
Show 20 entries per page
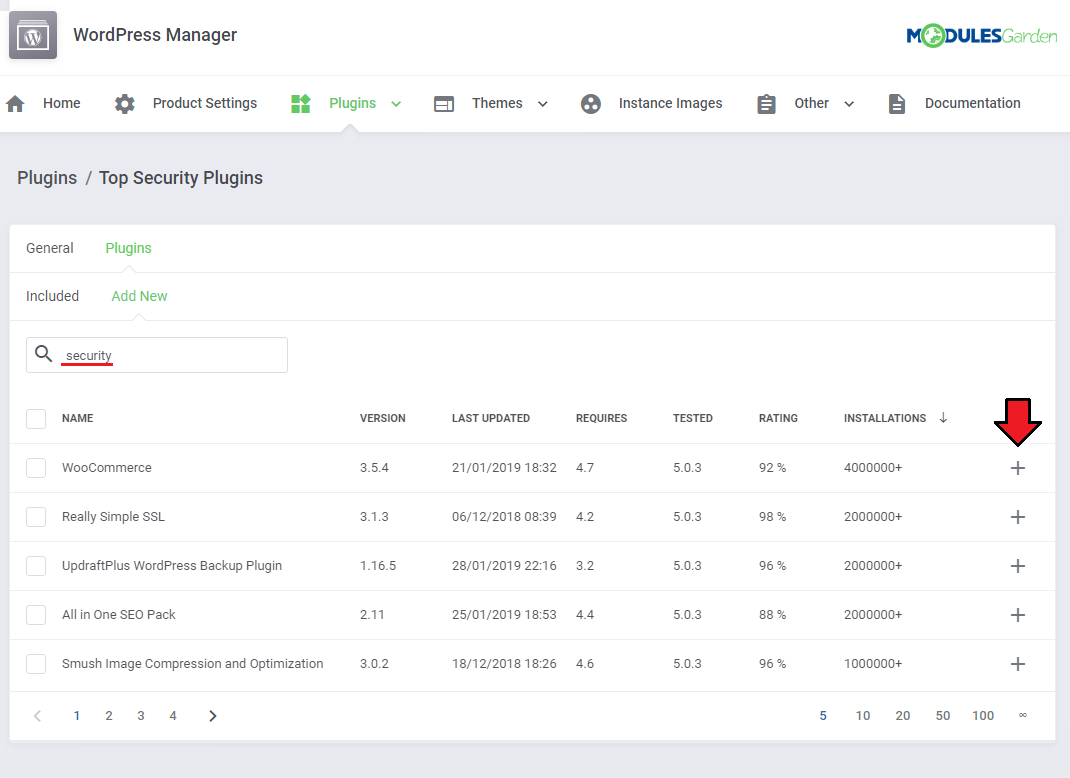coord(902,716)
